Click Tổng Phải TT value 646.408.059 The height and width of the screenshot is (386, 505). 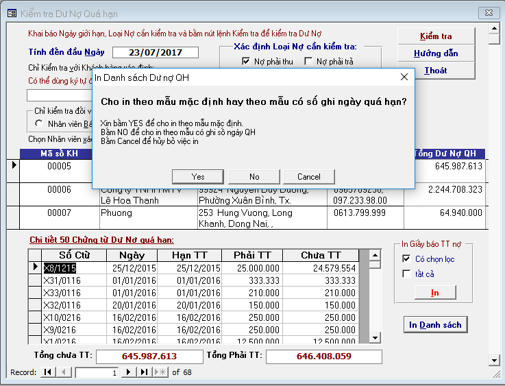[324, 356]
